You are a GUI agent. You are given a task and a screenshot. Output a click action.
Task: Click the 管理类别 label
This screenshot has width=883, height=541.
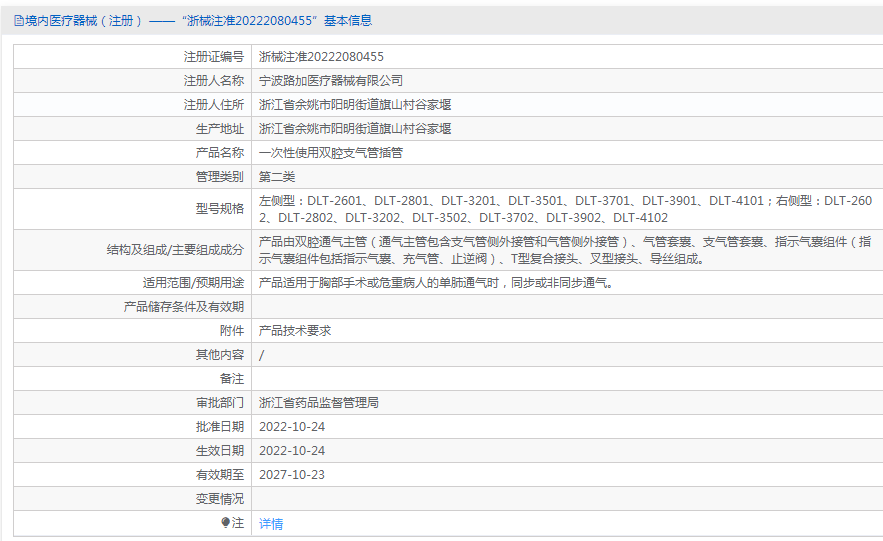220,177
